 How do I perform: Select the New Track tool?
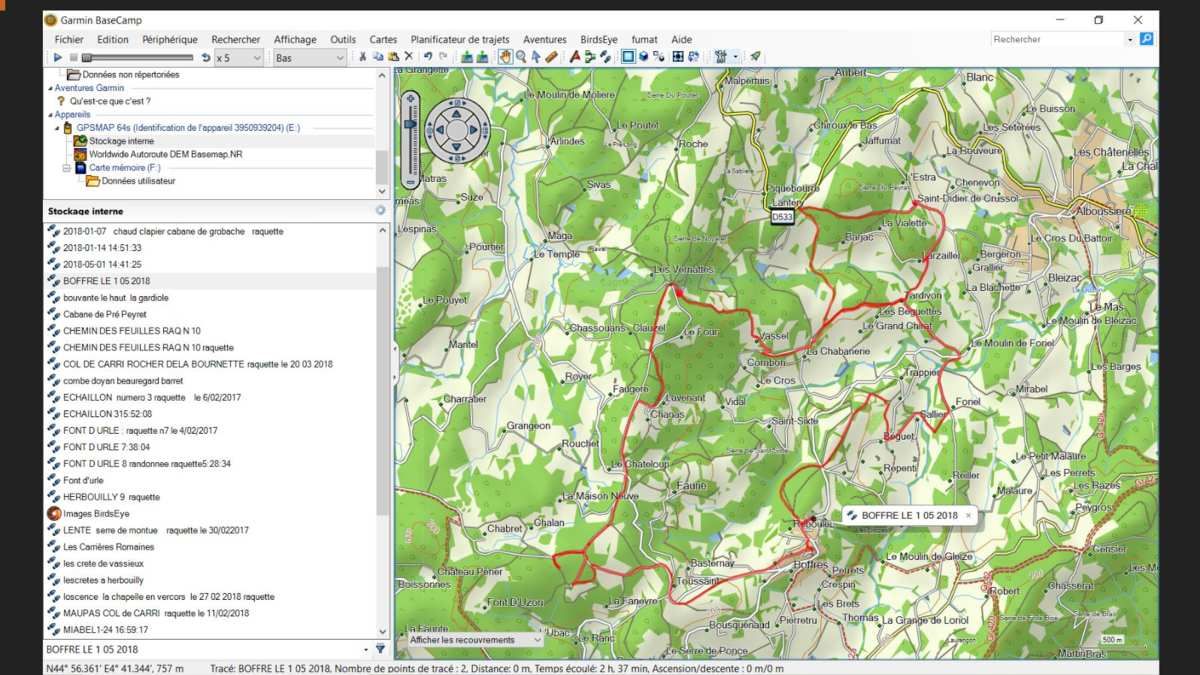pyautogui.click(x=605, y=57)
